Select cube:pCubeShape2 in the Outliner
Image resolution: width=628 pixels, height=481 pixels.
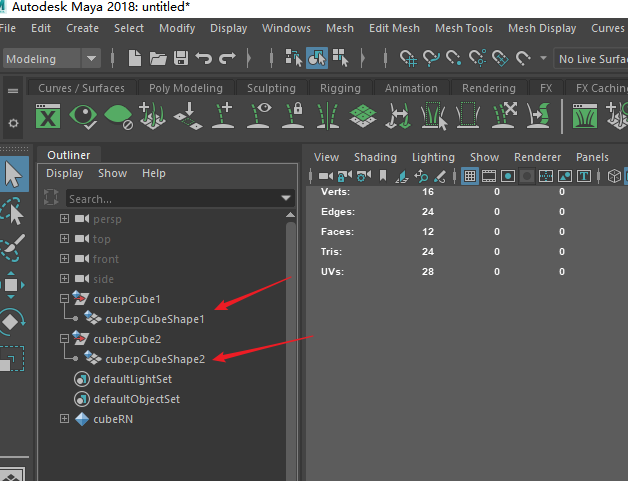click(154, 359)
